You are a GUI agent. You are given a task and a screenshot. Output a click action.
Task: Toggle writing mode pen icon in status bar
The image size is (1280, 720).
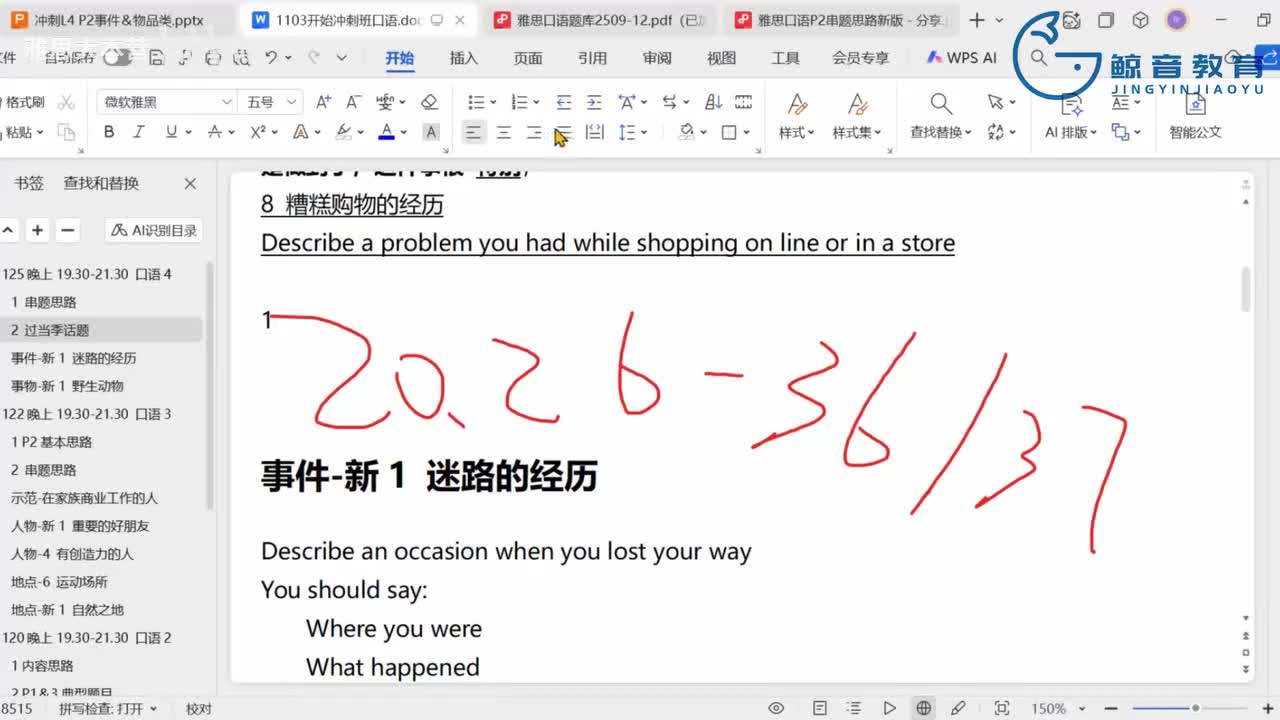tap(958, 708)
